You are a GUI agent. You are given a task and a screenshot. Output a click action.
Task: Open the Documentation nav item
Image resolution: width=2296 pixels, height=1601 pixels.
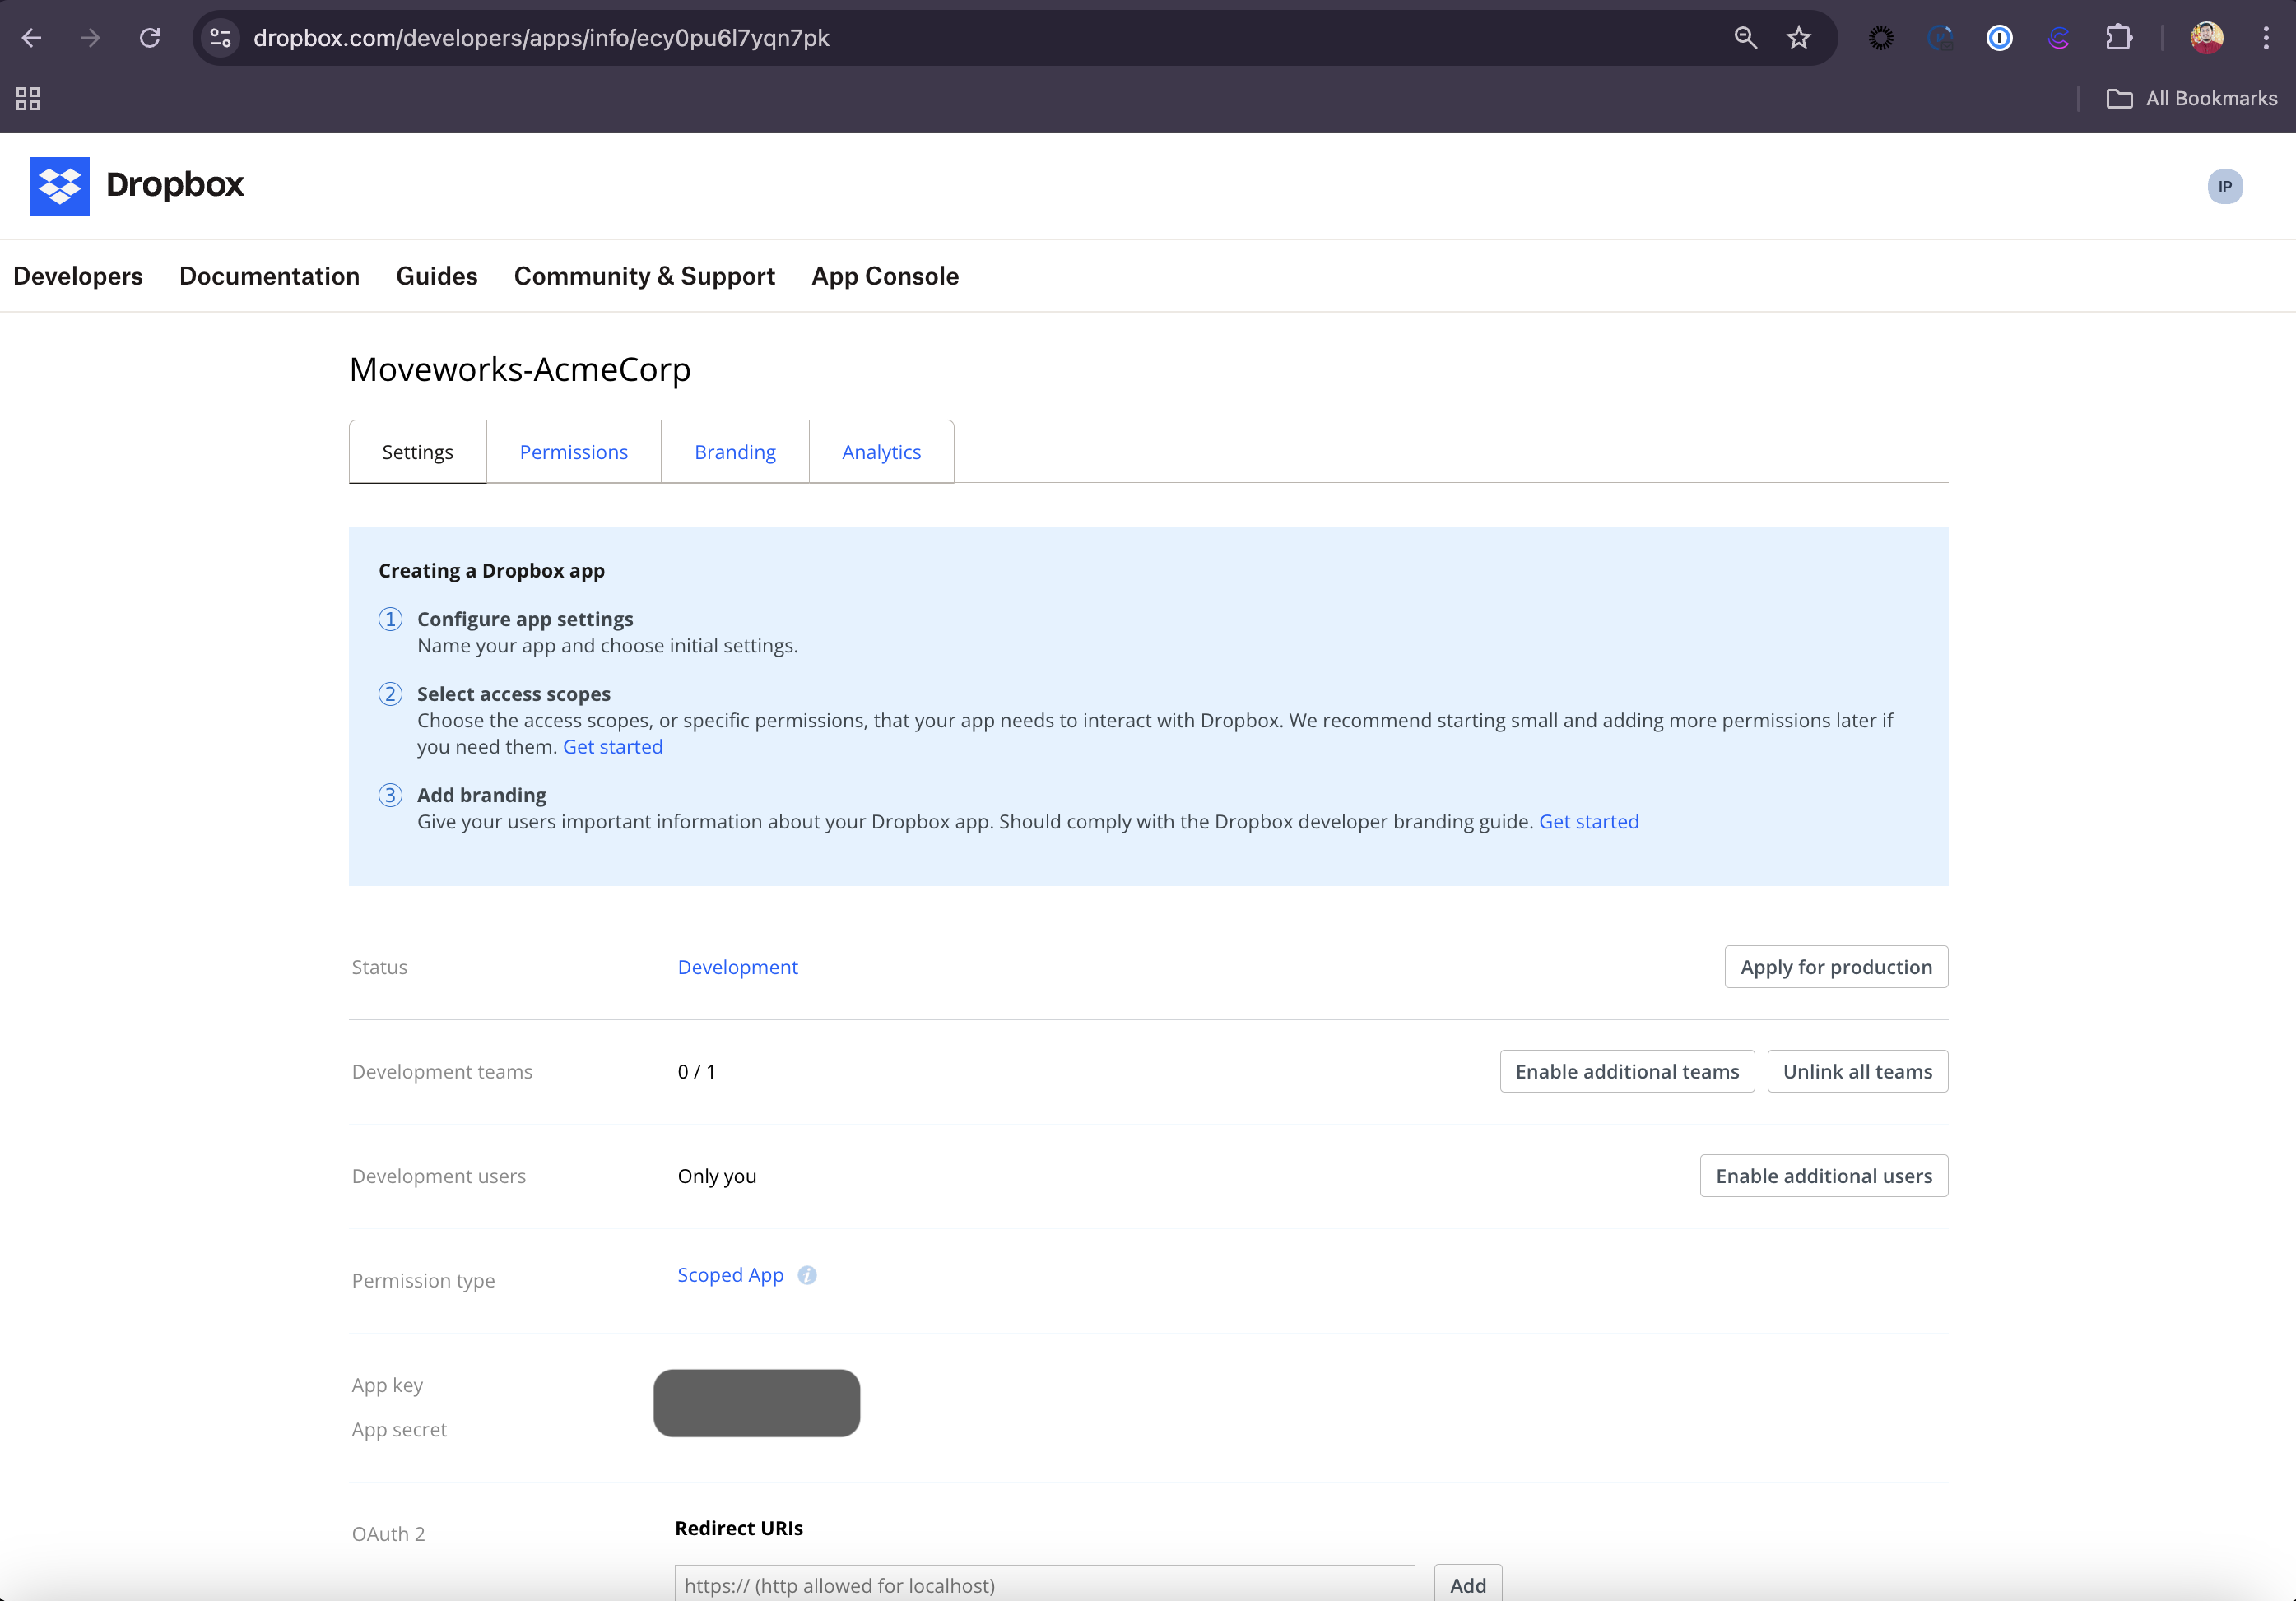269,276
